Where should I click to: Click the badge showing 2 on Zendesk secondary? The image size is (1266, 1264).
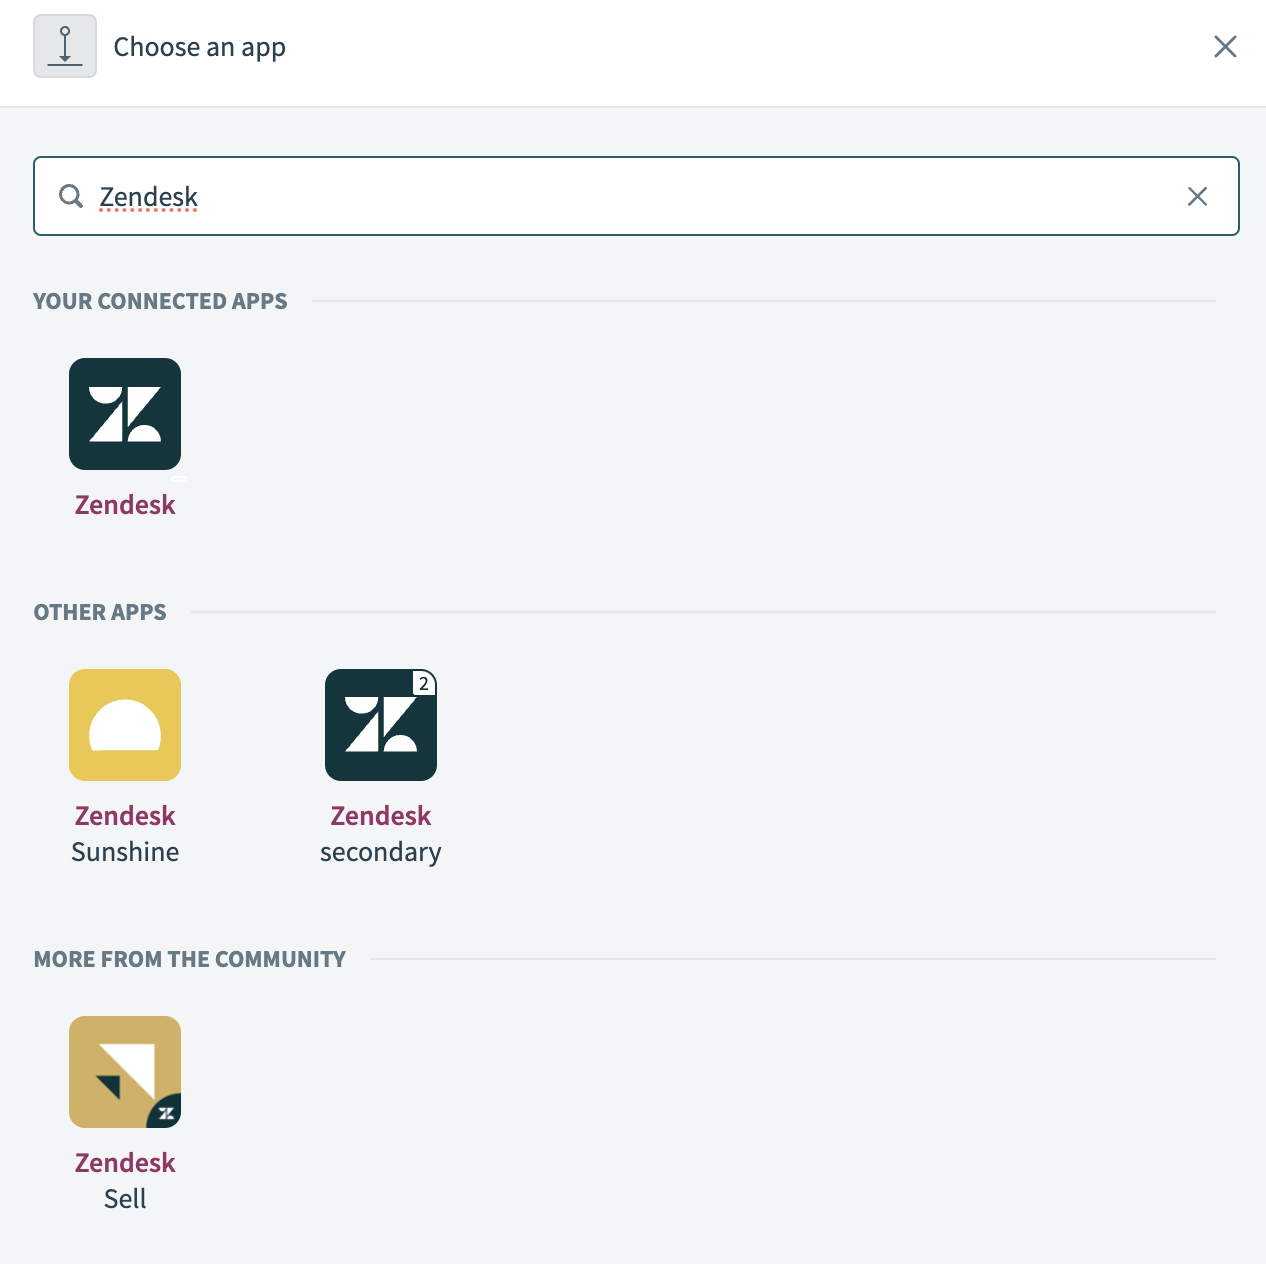423,683
